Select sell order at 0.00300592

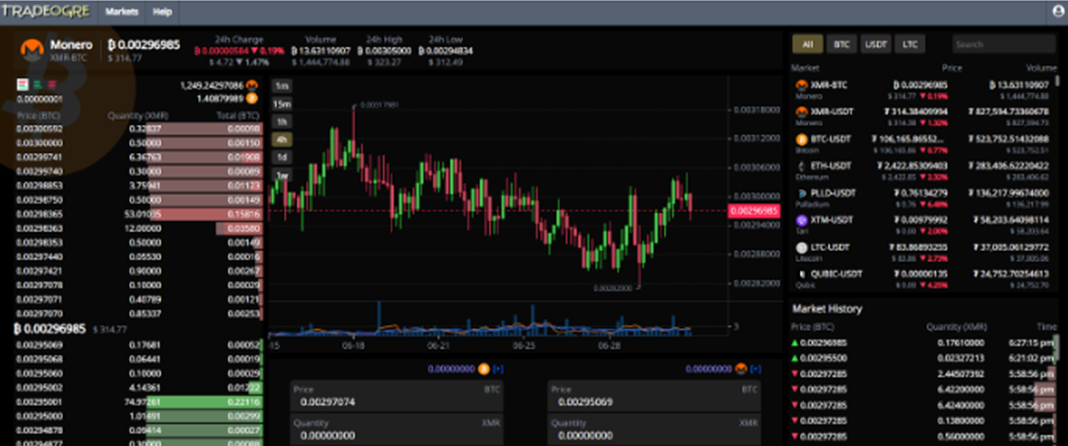138,129
